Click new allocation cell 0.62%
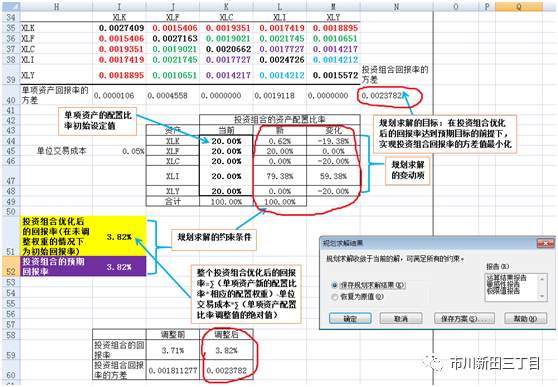The width and height of the screenshot is (558, 387). pos(279,141)
